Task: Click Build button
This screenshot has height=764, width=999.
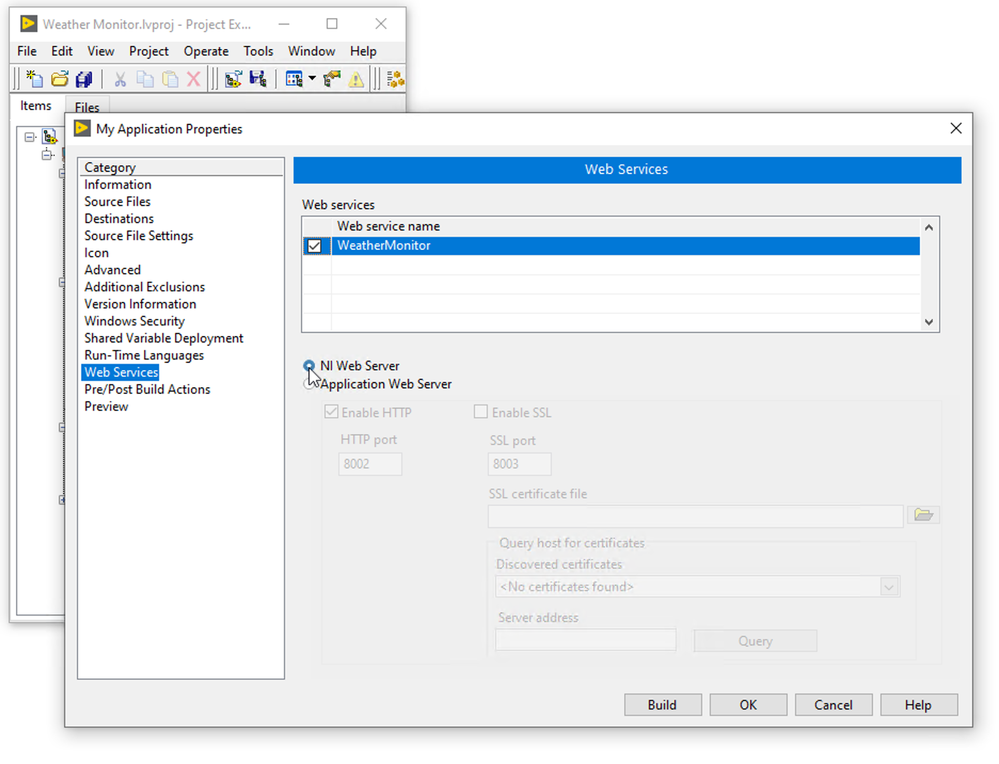Action: pos(663,705)
